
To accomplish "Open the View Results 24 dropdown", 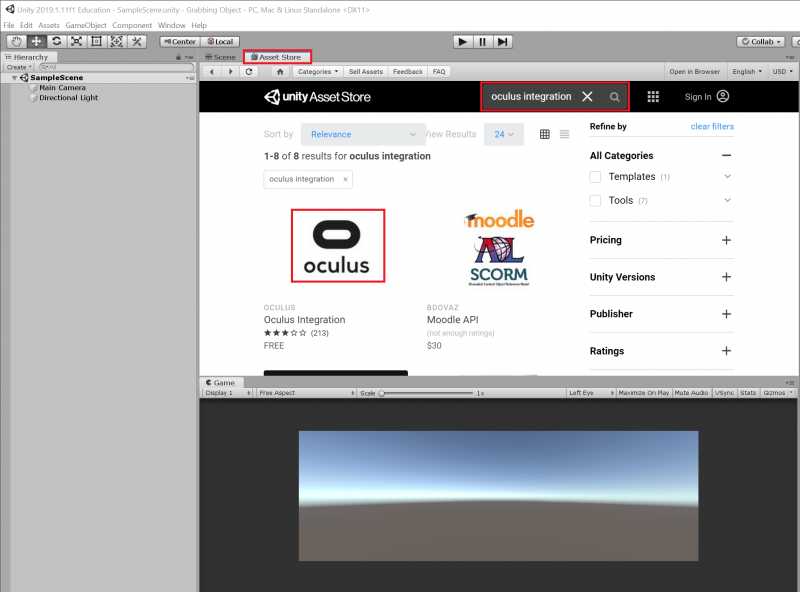I will click(504, 134).
